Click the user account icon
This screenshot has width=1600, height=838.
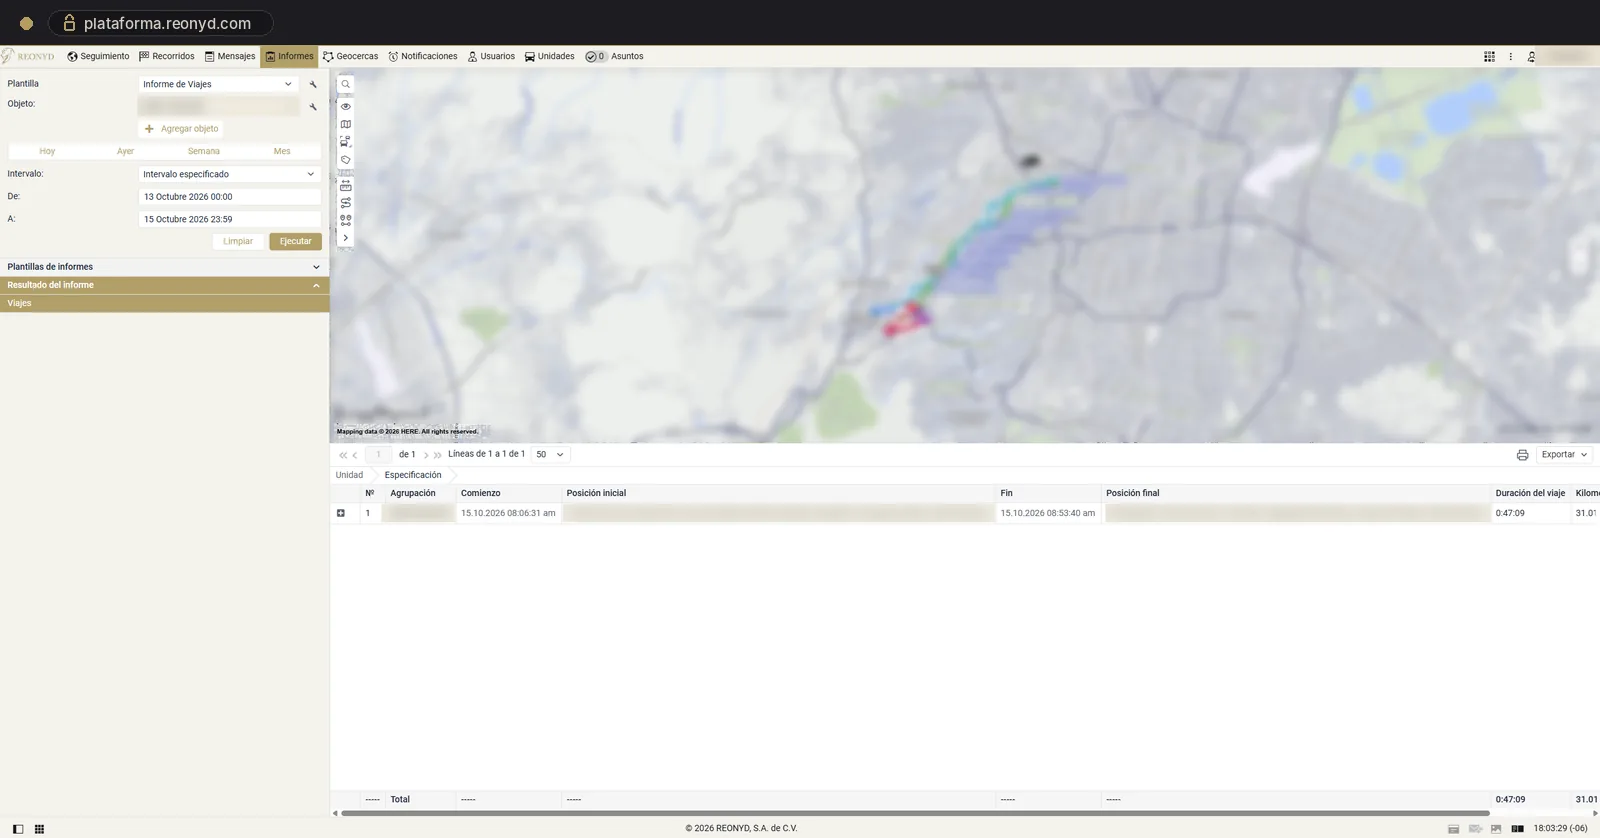coord(1531,57)
